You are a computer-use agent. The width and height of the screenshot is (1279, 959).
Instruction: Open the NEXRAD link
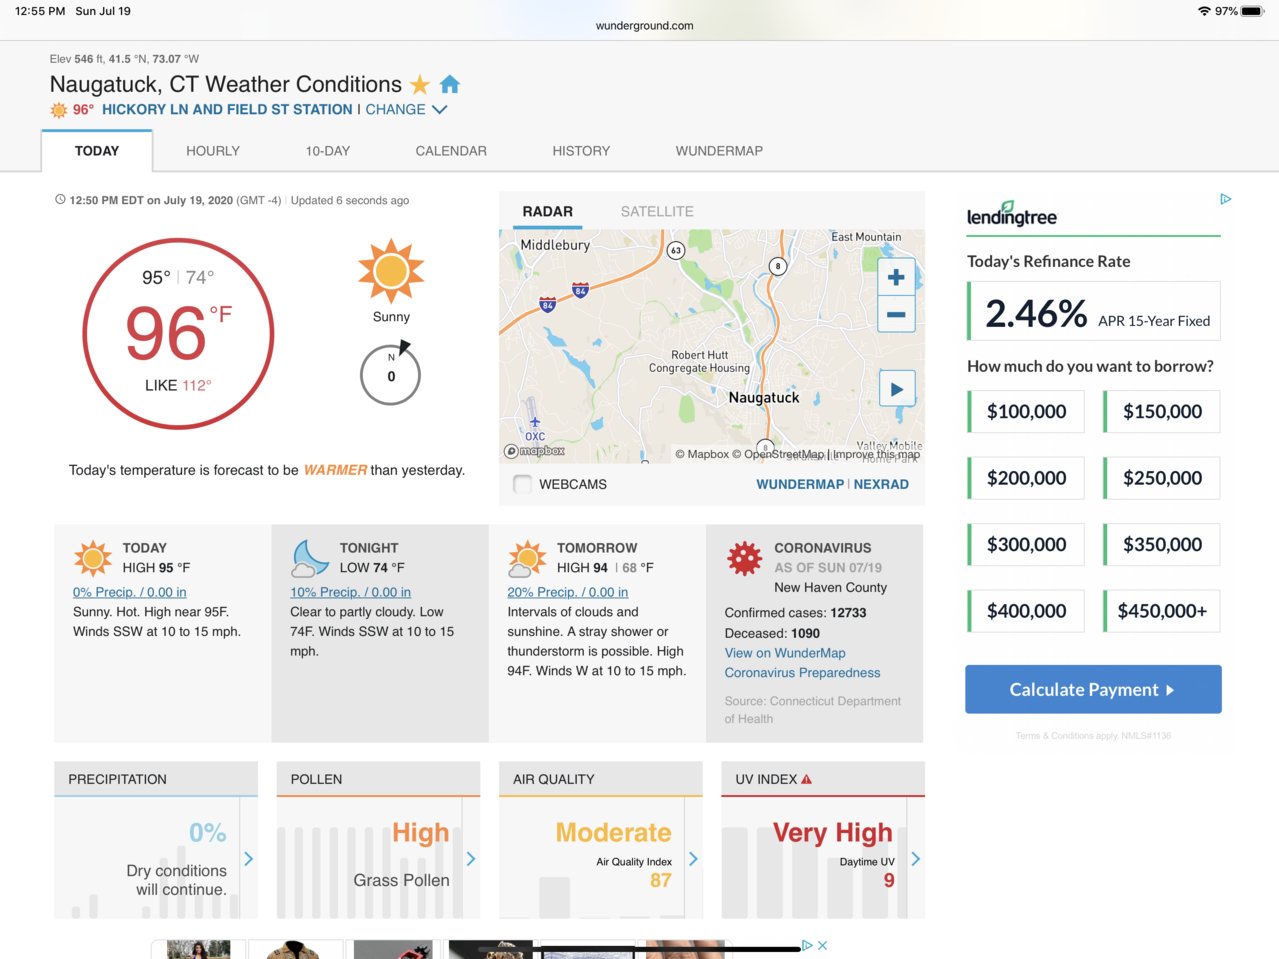click(x=881, y=484)
